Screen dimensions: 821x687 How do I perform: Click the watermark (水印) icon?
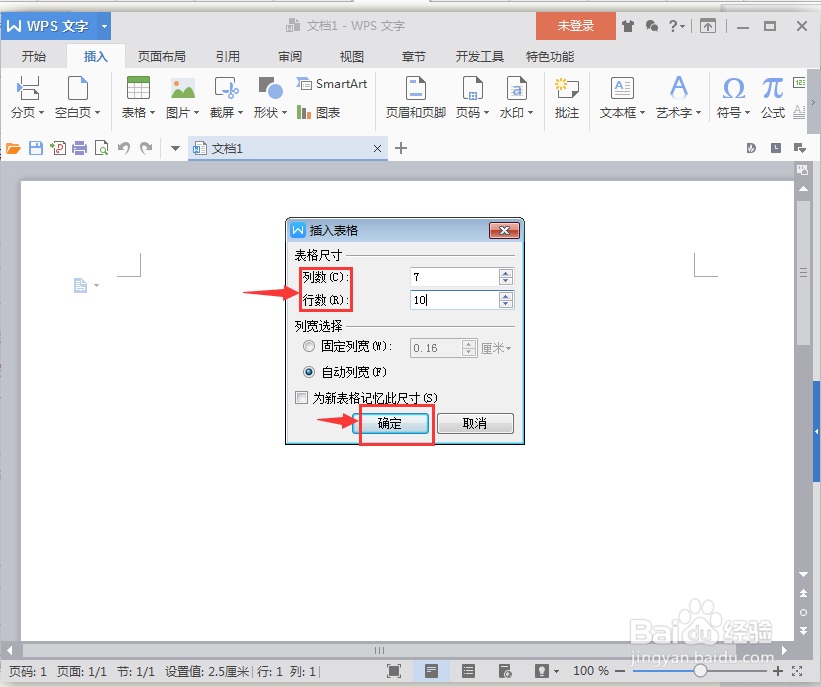[x=517, y=88]
